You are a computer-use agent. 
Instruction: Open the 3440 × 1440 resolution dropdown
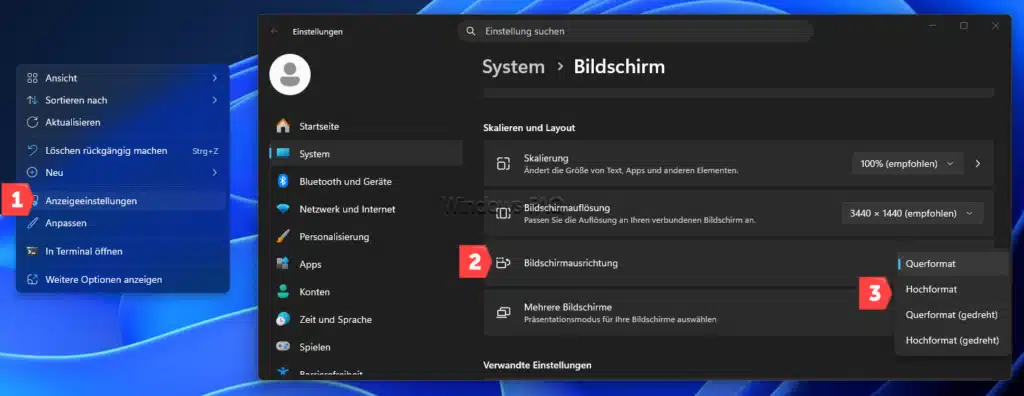912,214
